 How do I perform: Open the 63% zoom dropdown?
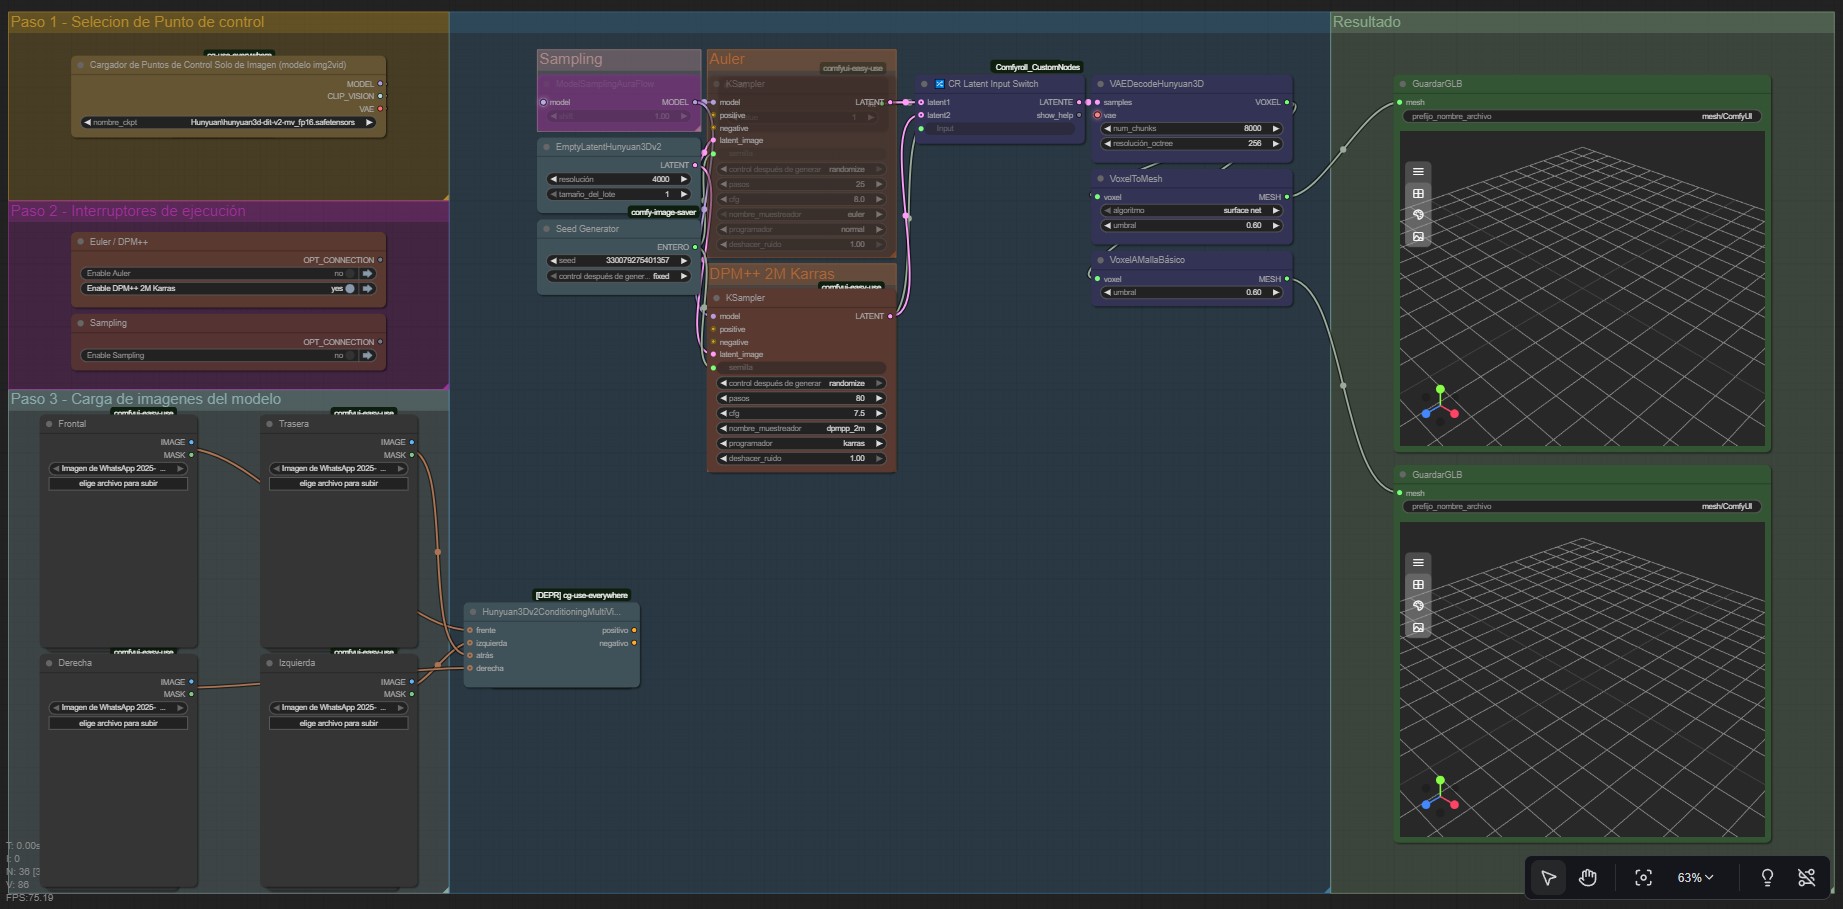pos(1695,878)
